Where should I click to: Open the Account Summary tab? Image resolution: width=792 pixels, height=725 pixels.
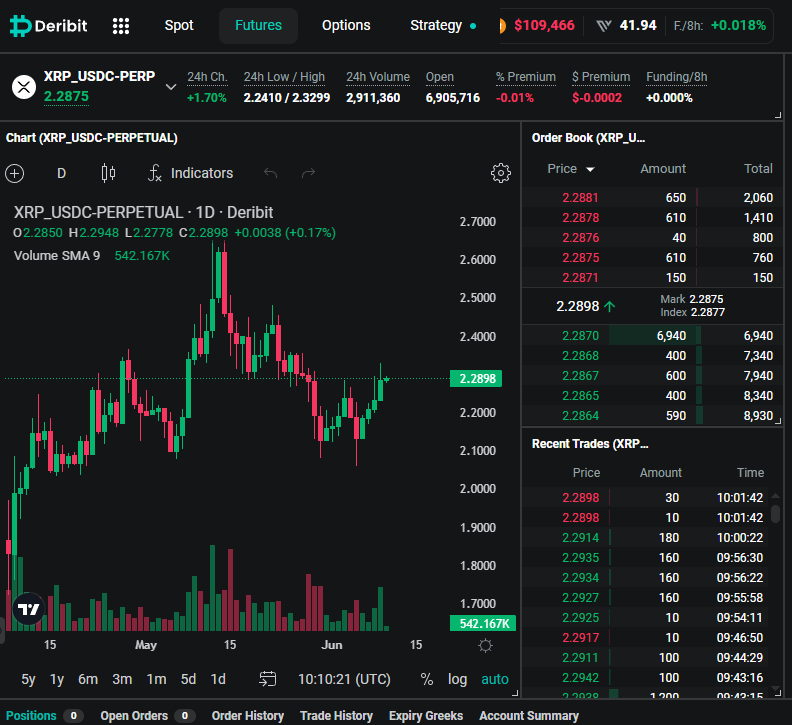coord(529,715)
